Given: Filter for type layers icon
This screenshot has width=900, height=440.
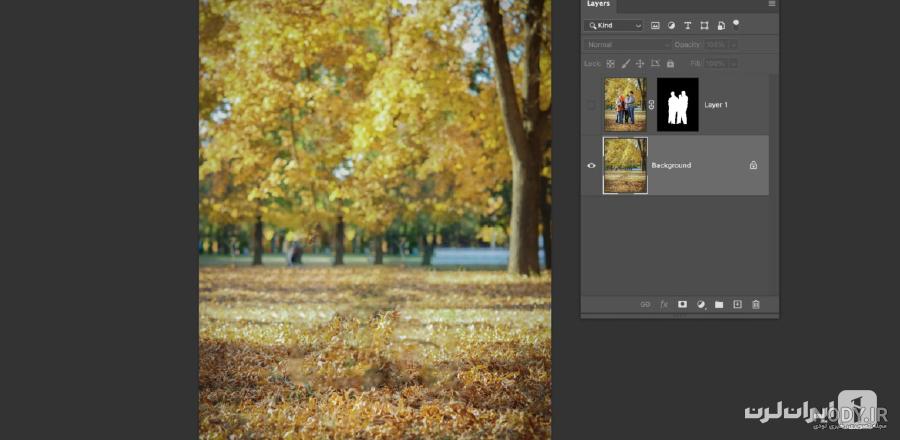Looking at the screenshot, I should point(688,25).
